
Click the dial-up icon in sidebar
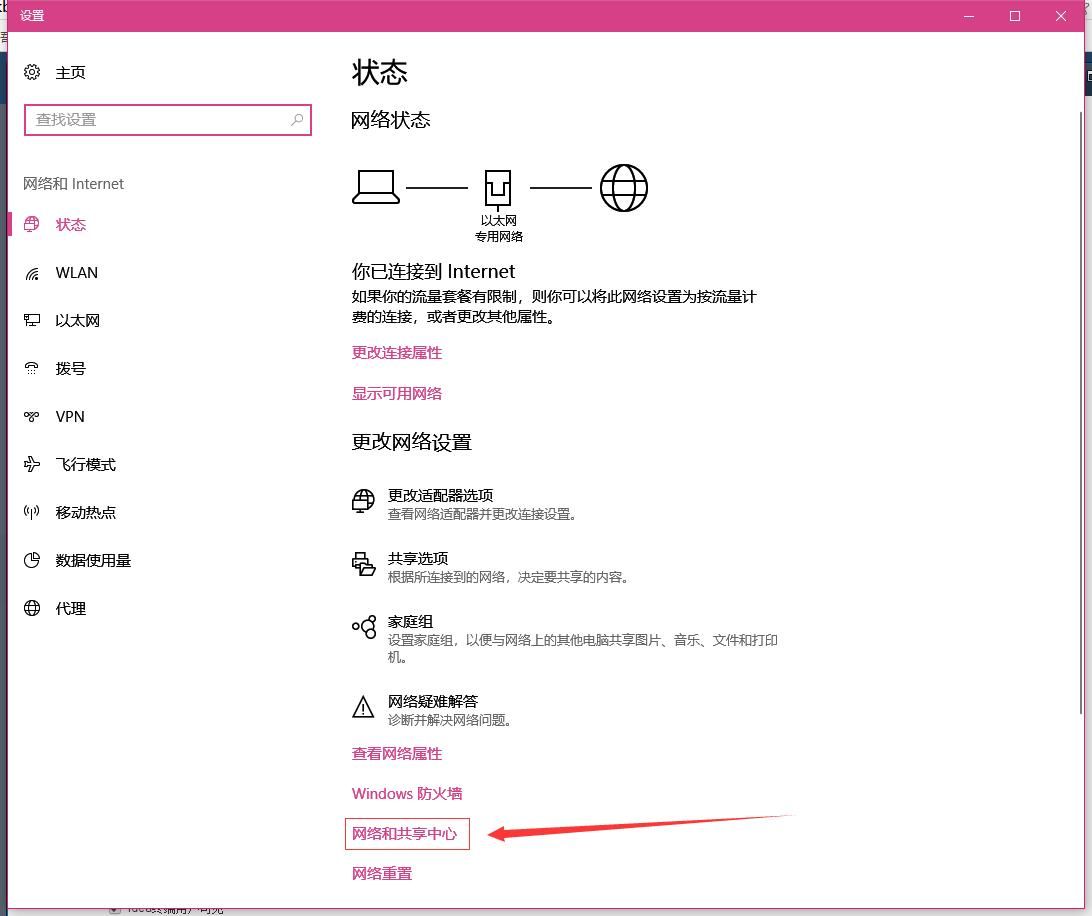tap(32, 369)
